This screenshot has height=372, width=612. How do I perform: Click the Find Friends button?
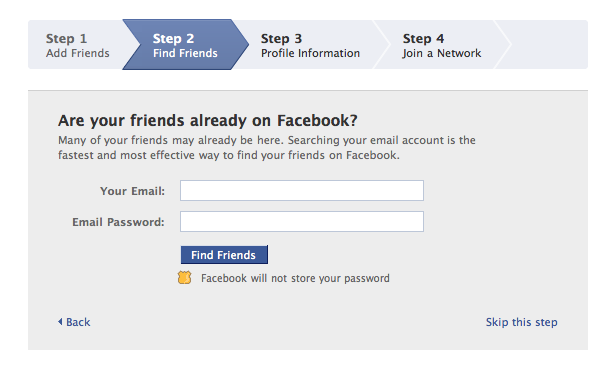point(224,255)
